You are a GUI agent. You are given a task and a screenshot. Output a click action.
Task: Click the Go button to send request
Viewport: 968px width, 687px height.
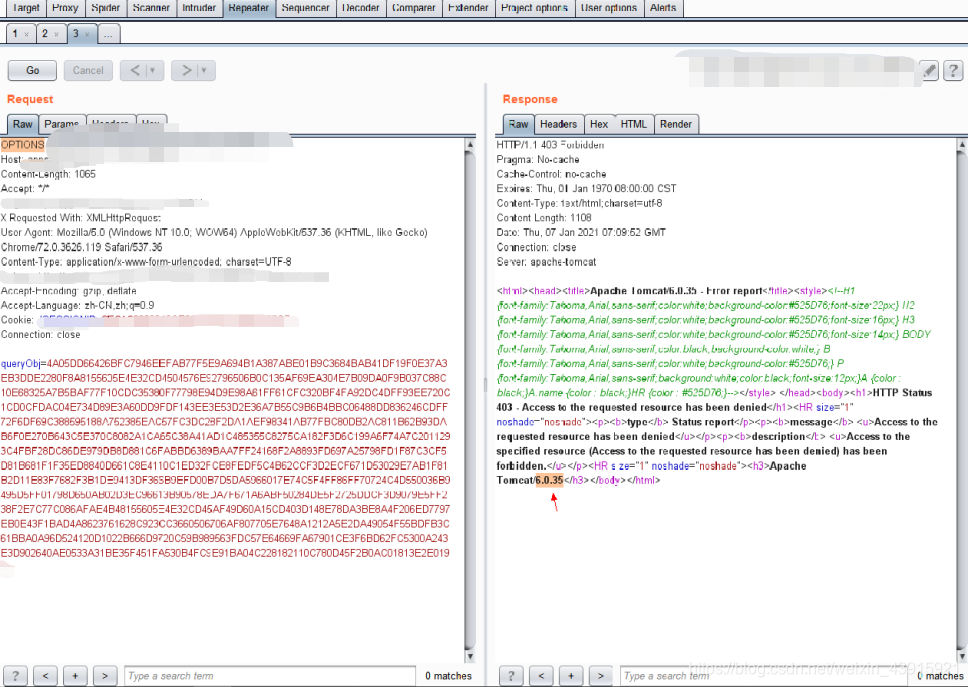32,70
